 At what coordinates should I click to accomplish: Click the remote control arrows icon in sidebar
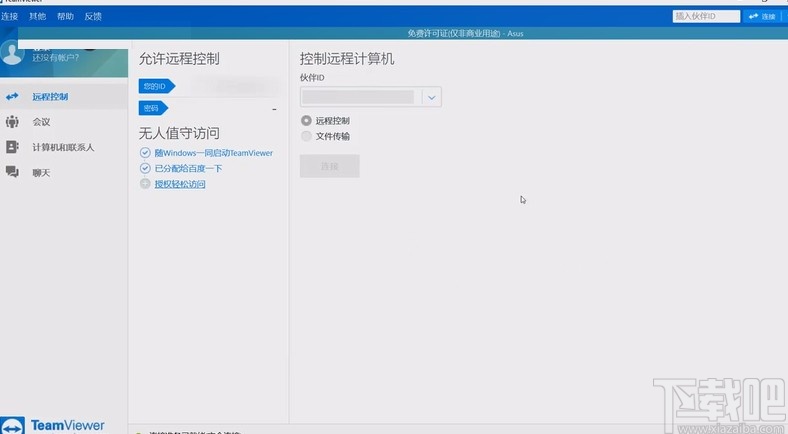[x=12, y=96]
